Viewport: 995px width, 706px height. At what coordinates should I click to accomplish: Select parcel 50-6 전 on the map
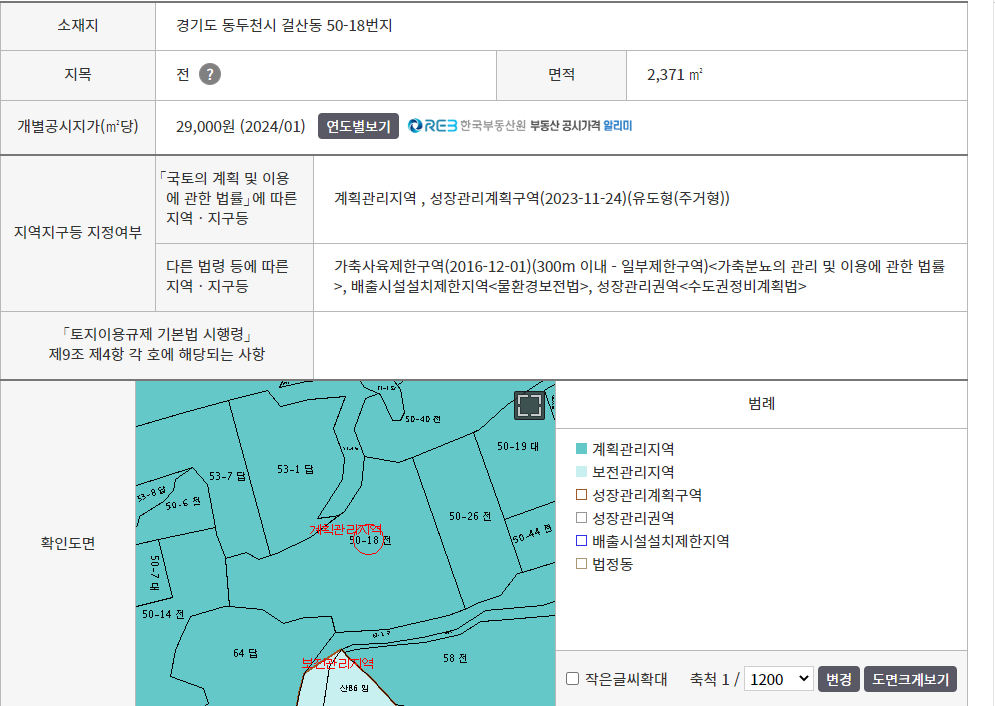click(x=183, y=504)
